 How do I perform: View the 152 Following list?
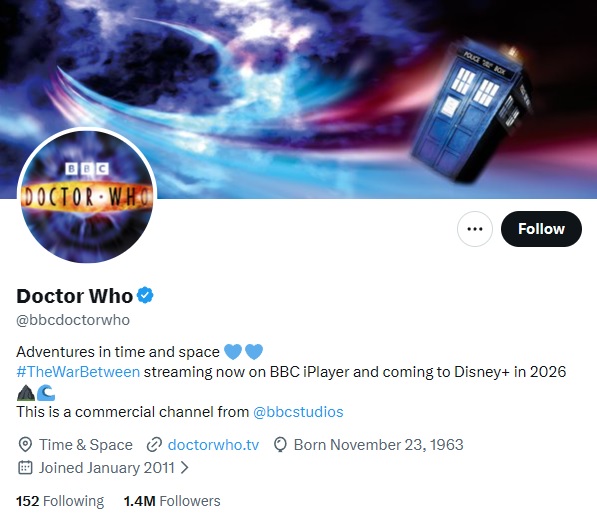(60, 501)
